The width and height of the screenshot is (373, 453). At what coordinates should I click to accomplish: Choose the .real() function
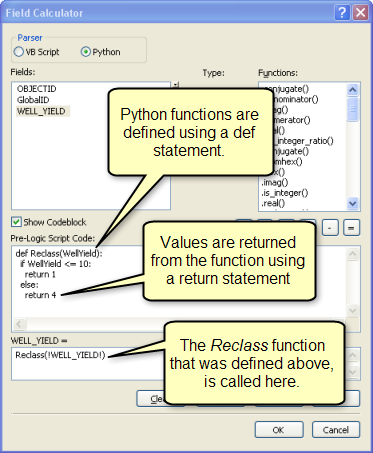pyautogui.click(x=273, y=203)
